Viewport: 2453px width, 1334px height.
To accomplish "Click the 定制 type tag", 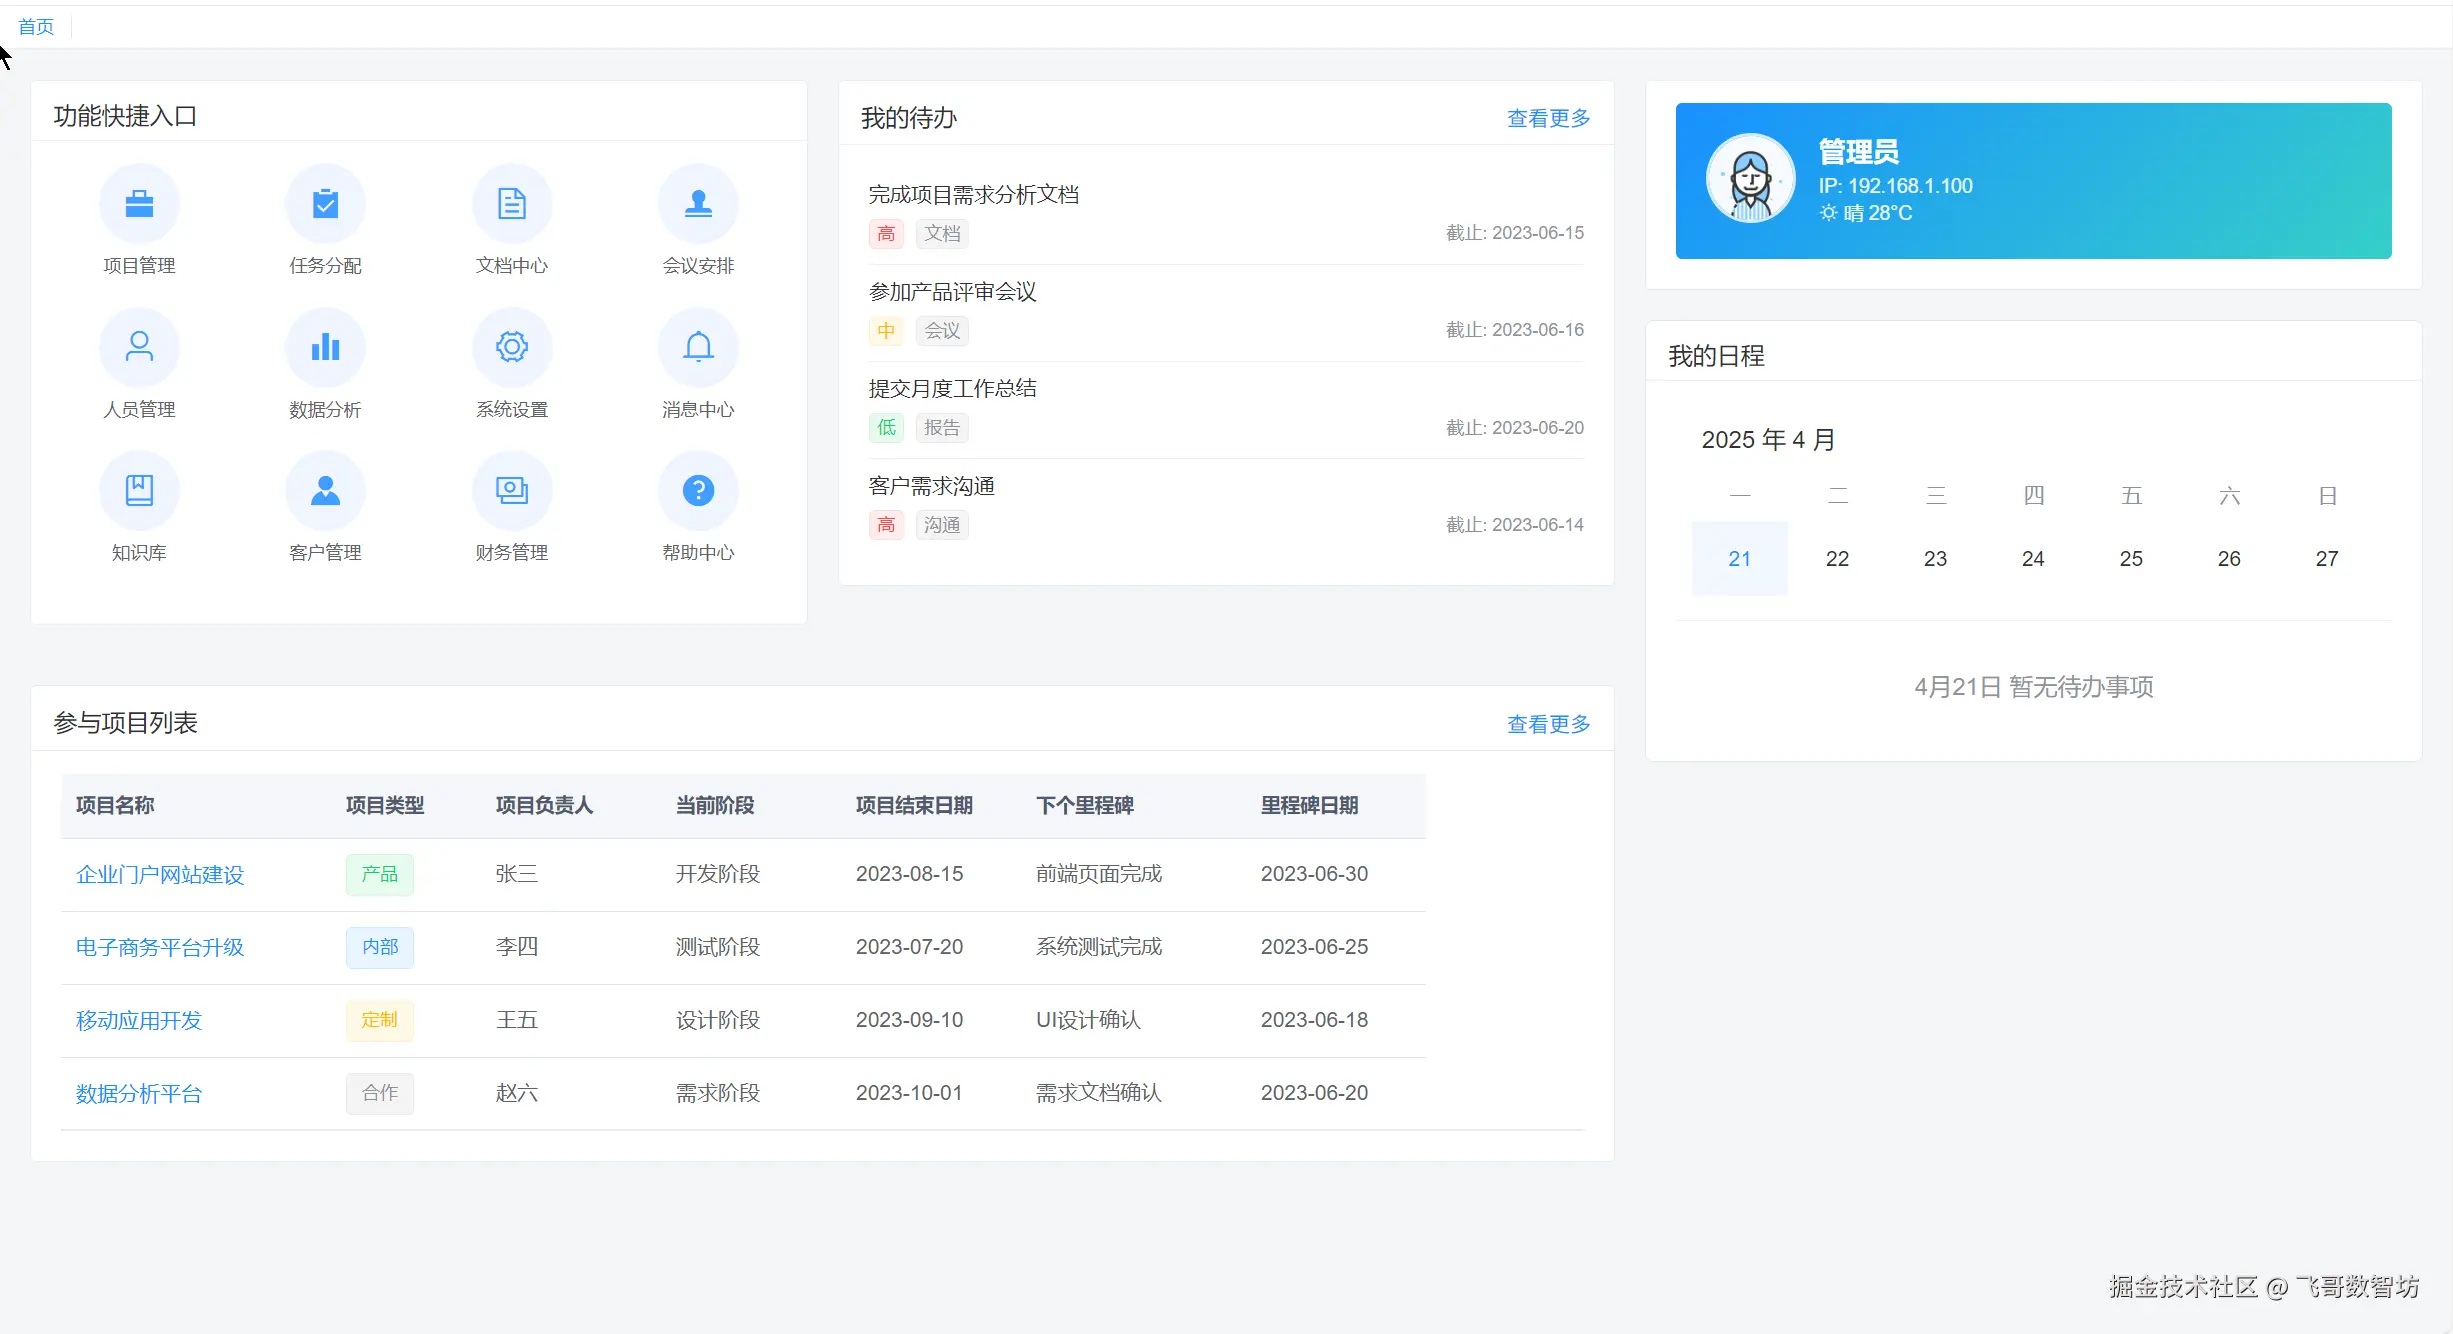I will tap(380, 1021).
